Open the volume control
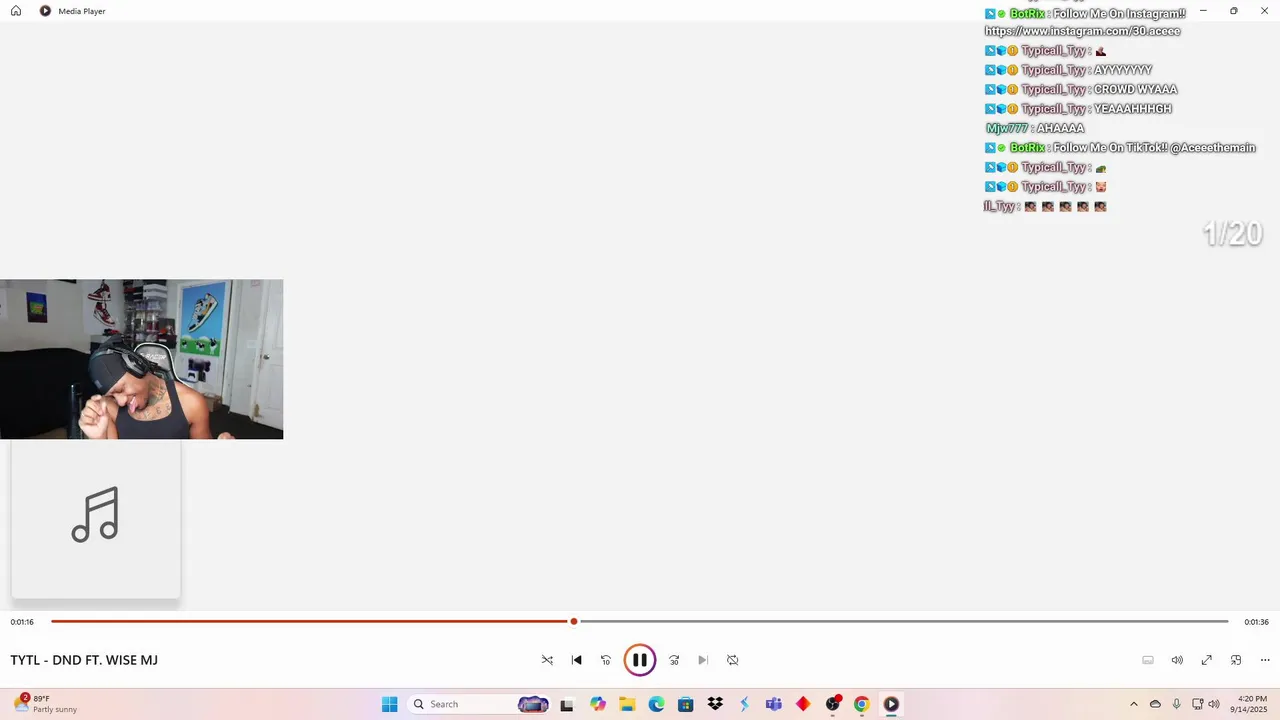This screenshot has width=1280, height=720. 1177,660
